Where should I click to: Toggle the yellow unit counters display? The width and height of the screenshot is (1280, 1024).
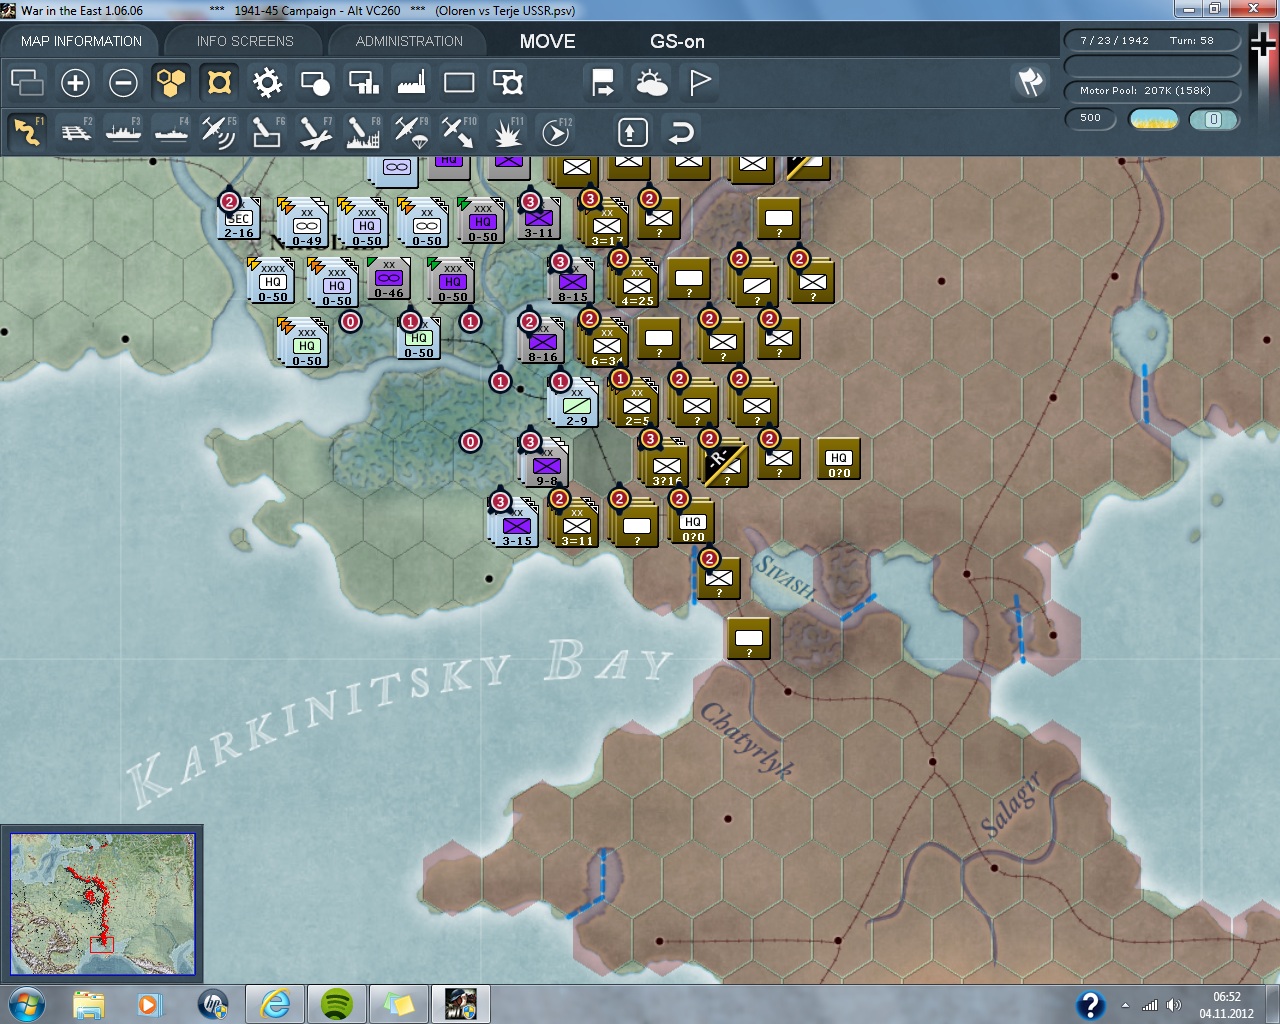[219, 82]
